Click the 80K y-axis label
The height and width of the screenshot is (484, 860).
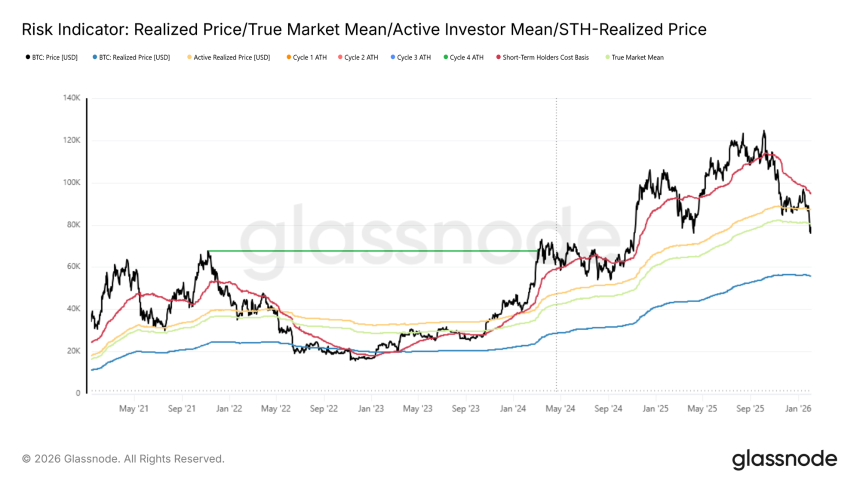click(x=73, y=224)
